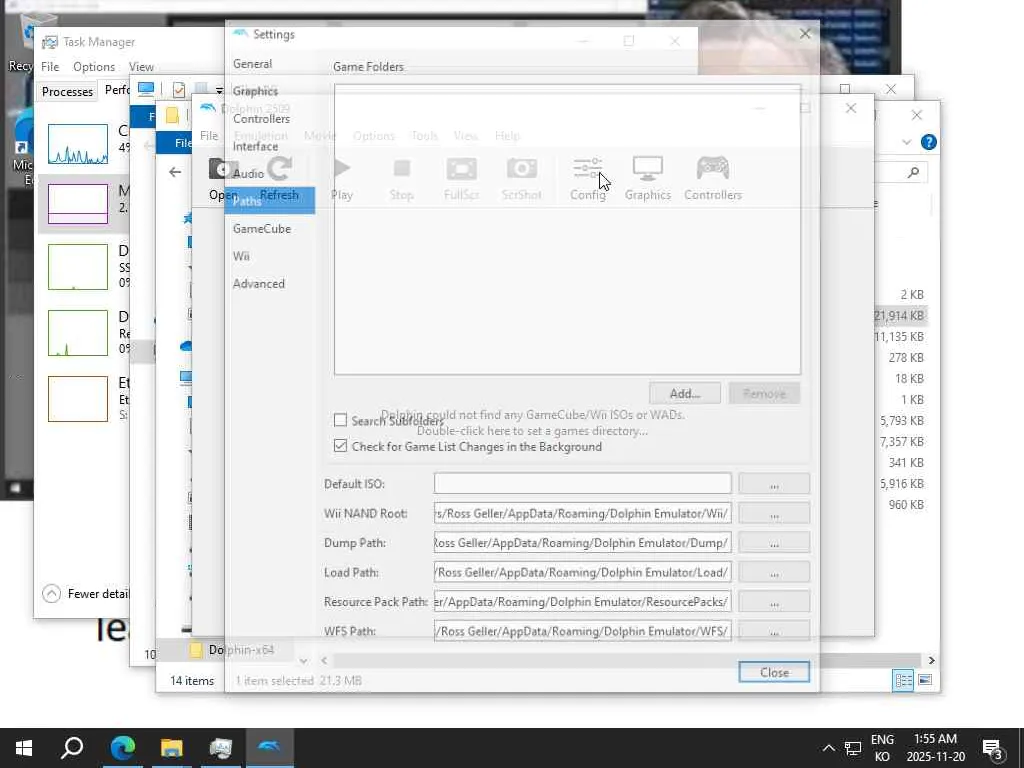
Task: Click the search magnifier in File Explorer
Action: point(913,172)
